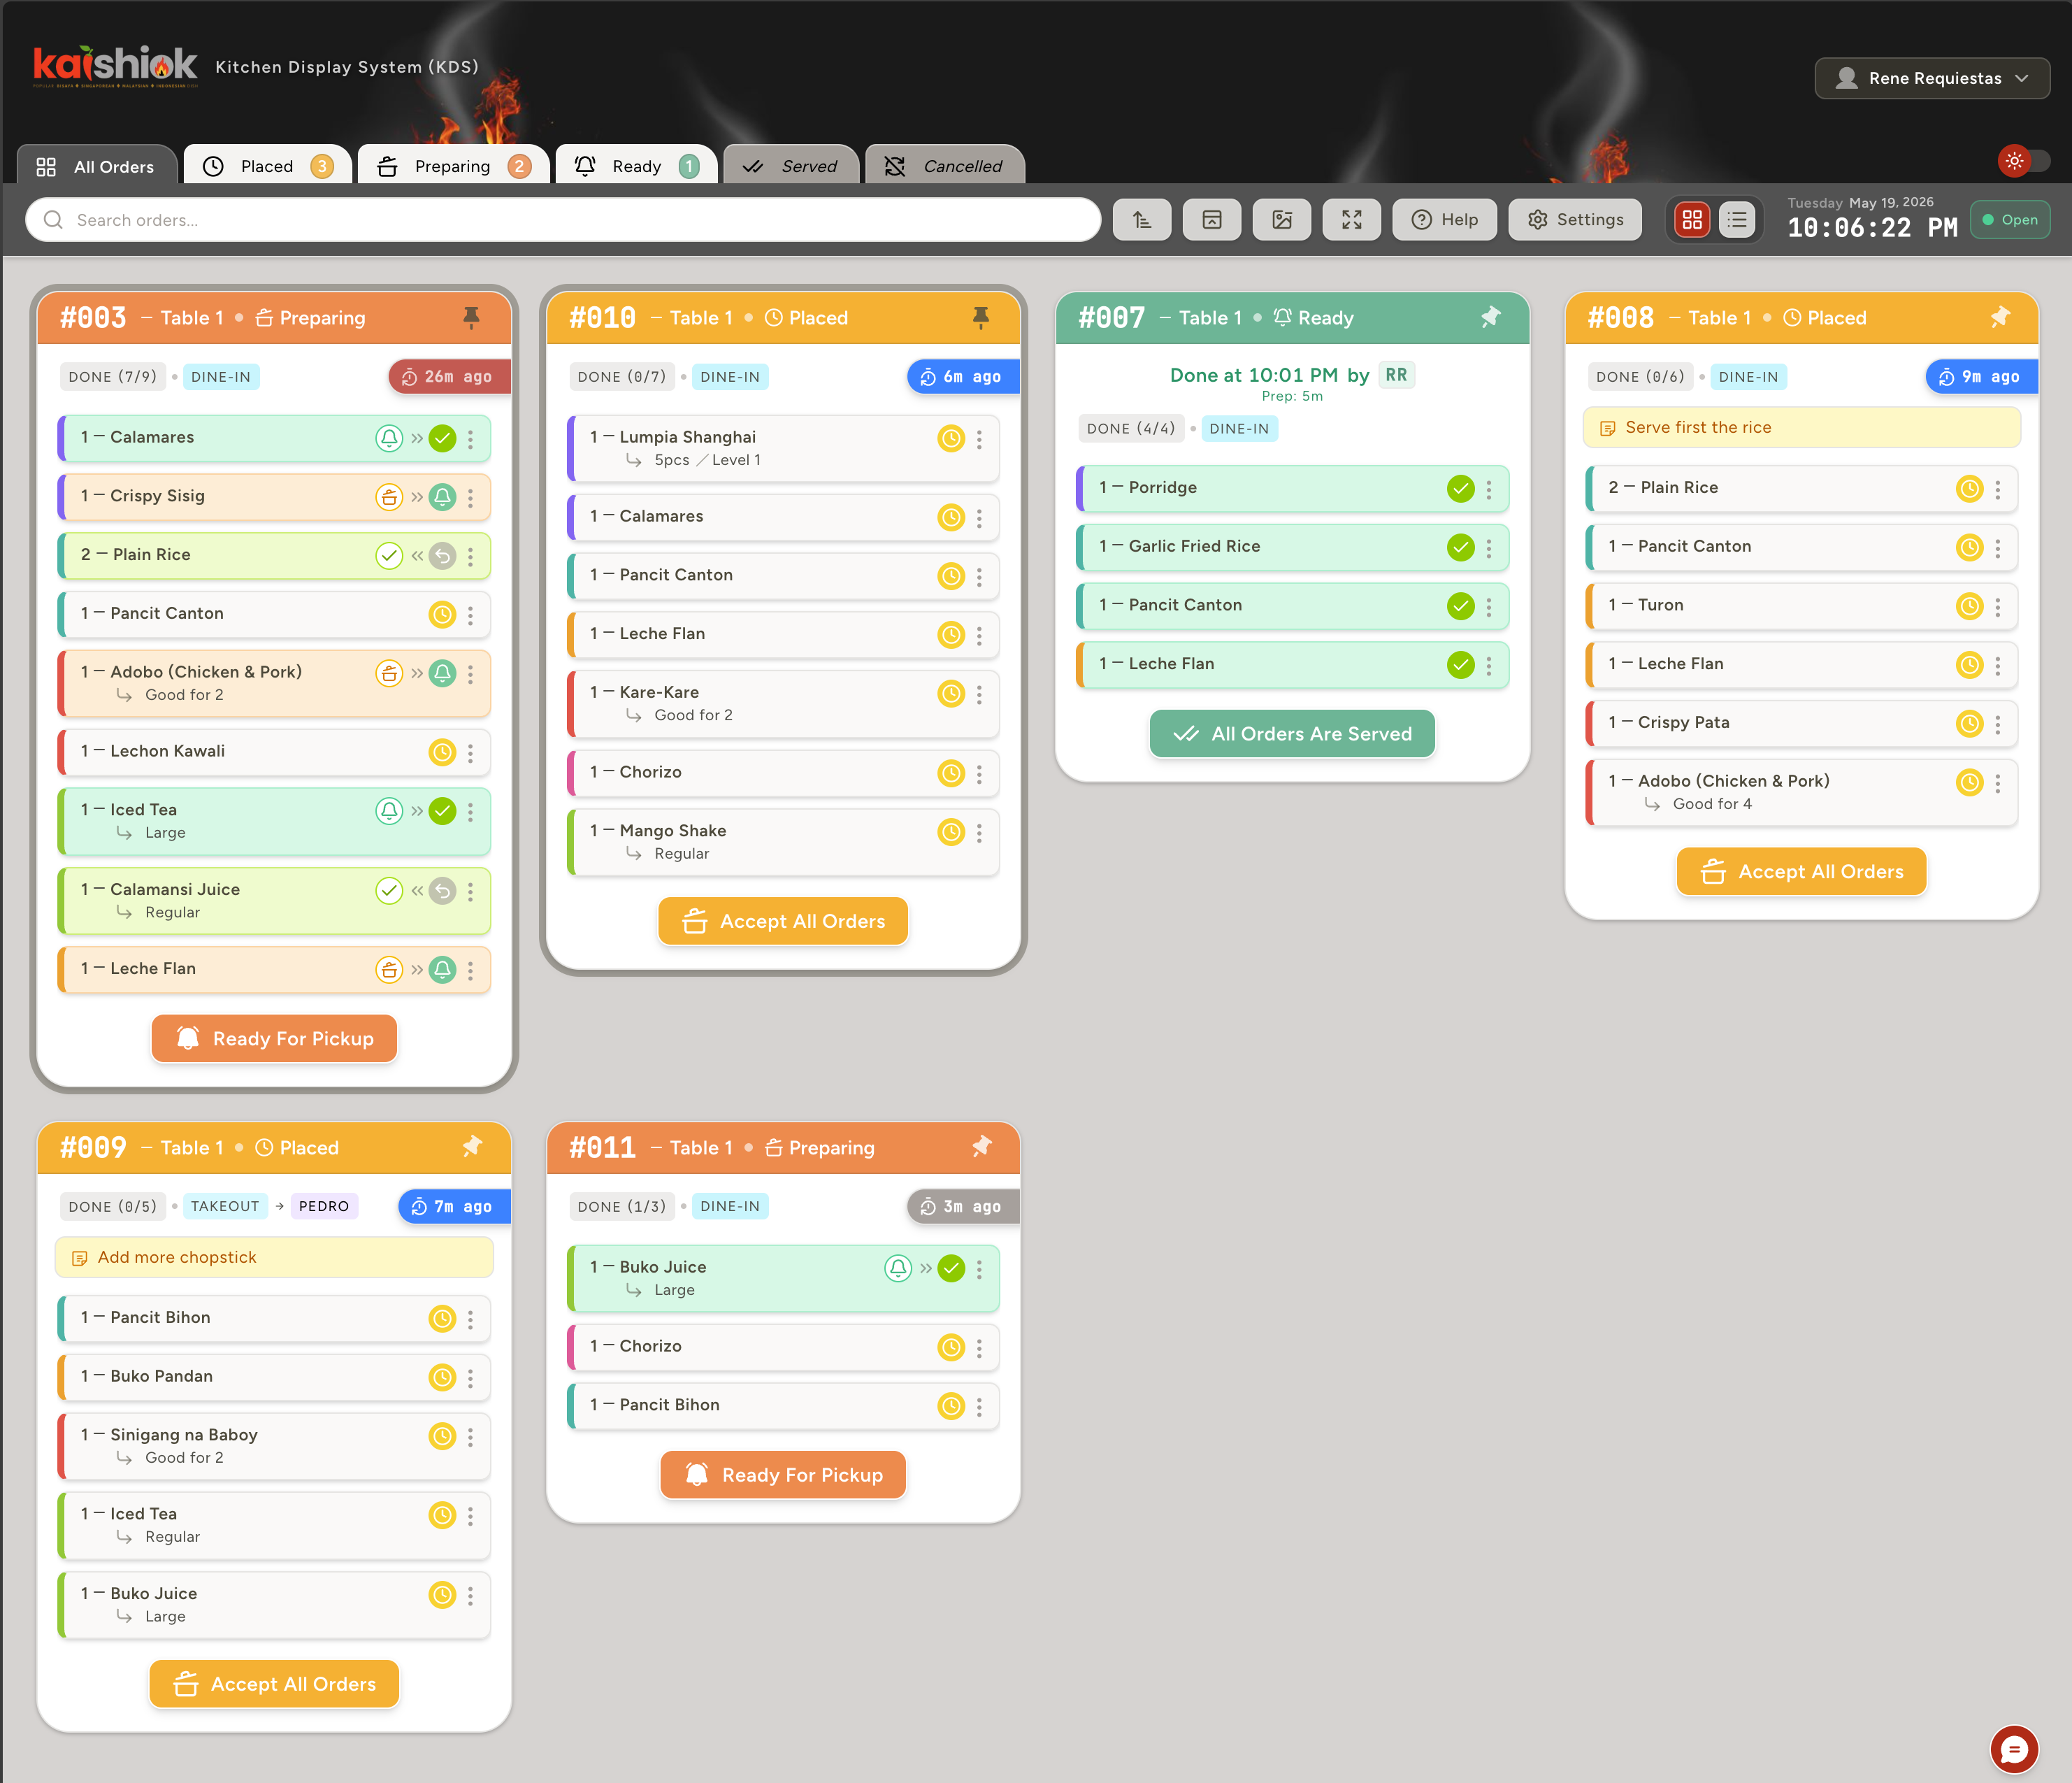The height and width of the screenshot is (1783, 2072).
Task: Open the chat support bubble
Action: pyautogui.click(x=2014, y=1749)
